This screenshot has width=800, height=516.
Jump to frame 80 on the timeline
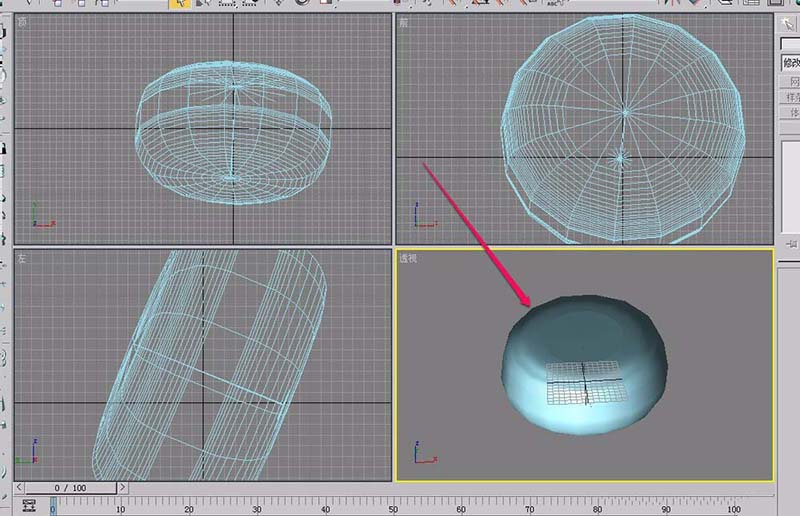[597, 509]
